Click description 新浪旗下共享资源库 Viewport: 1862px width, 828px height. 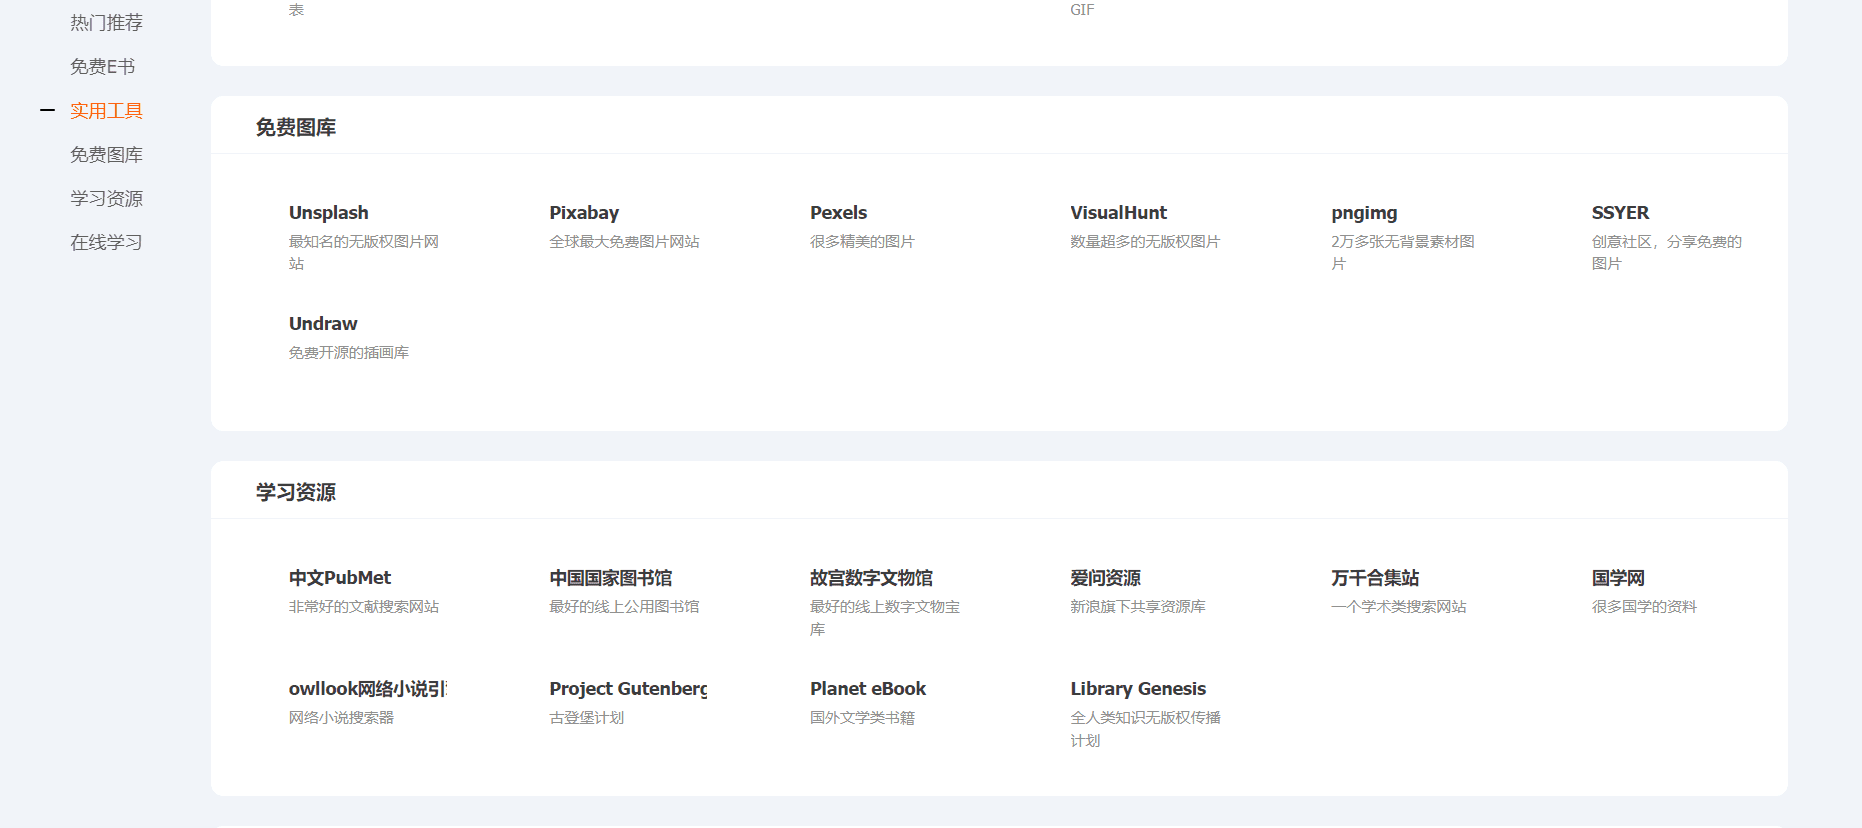pyautogui.click(x=1138, y=607)
